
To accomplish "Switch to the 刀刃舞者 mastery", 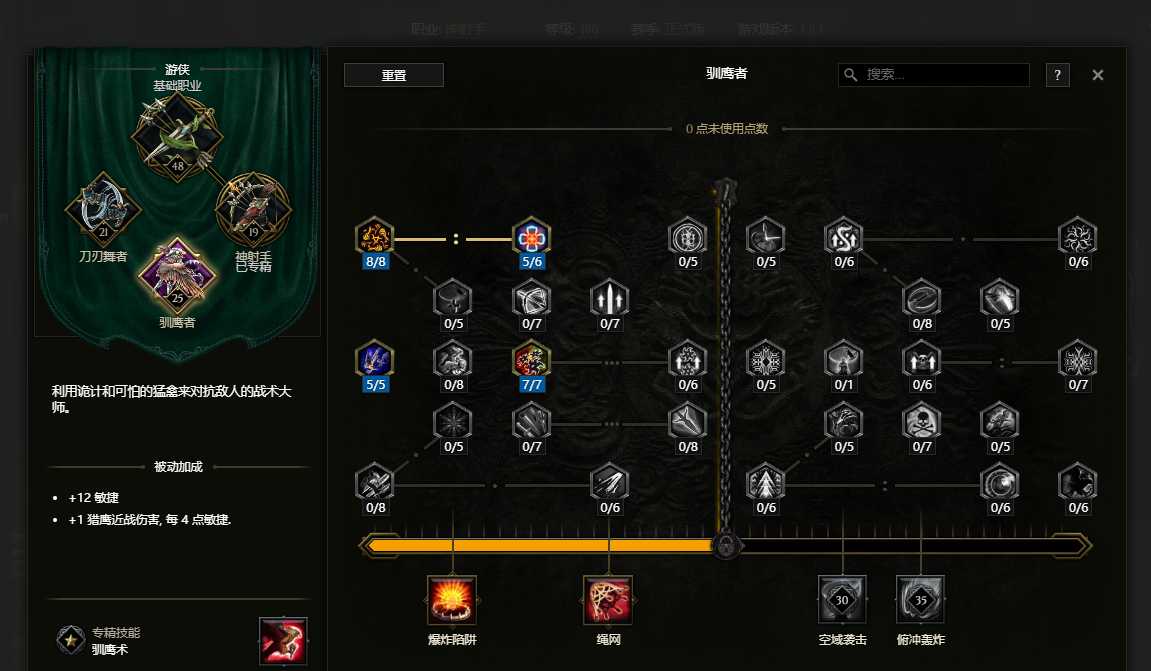I will (x=103, y=210).
